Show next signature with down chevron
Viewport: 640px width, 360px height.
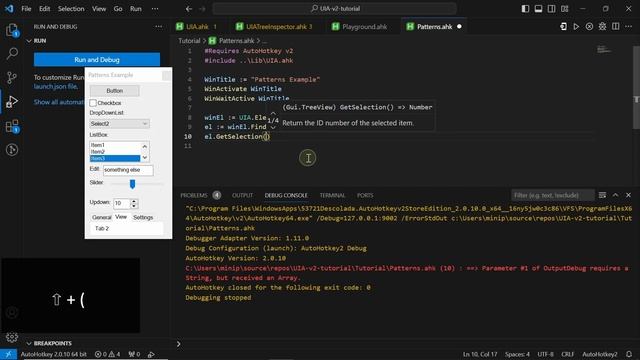click(x=273, y=127)
